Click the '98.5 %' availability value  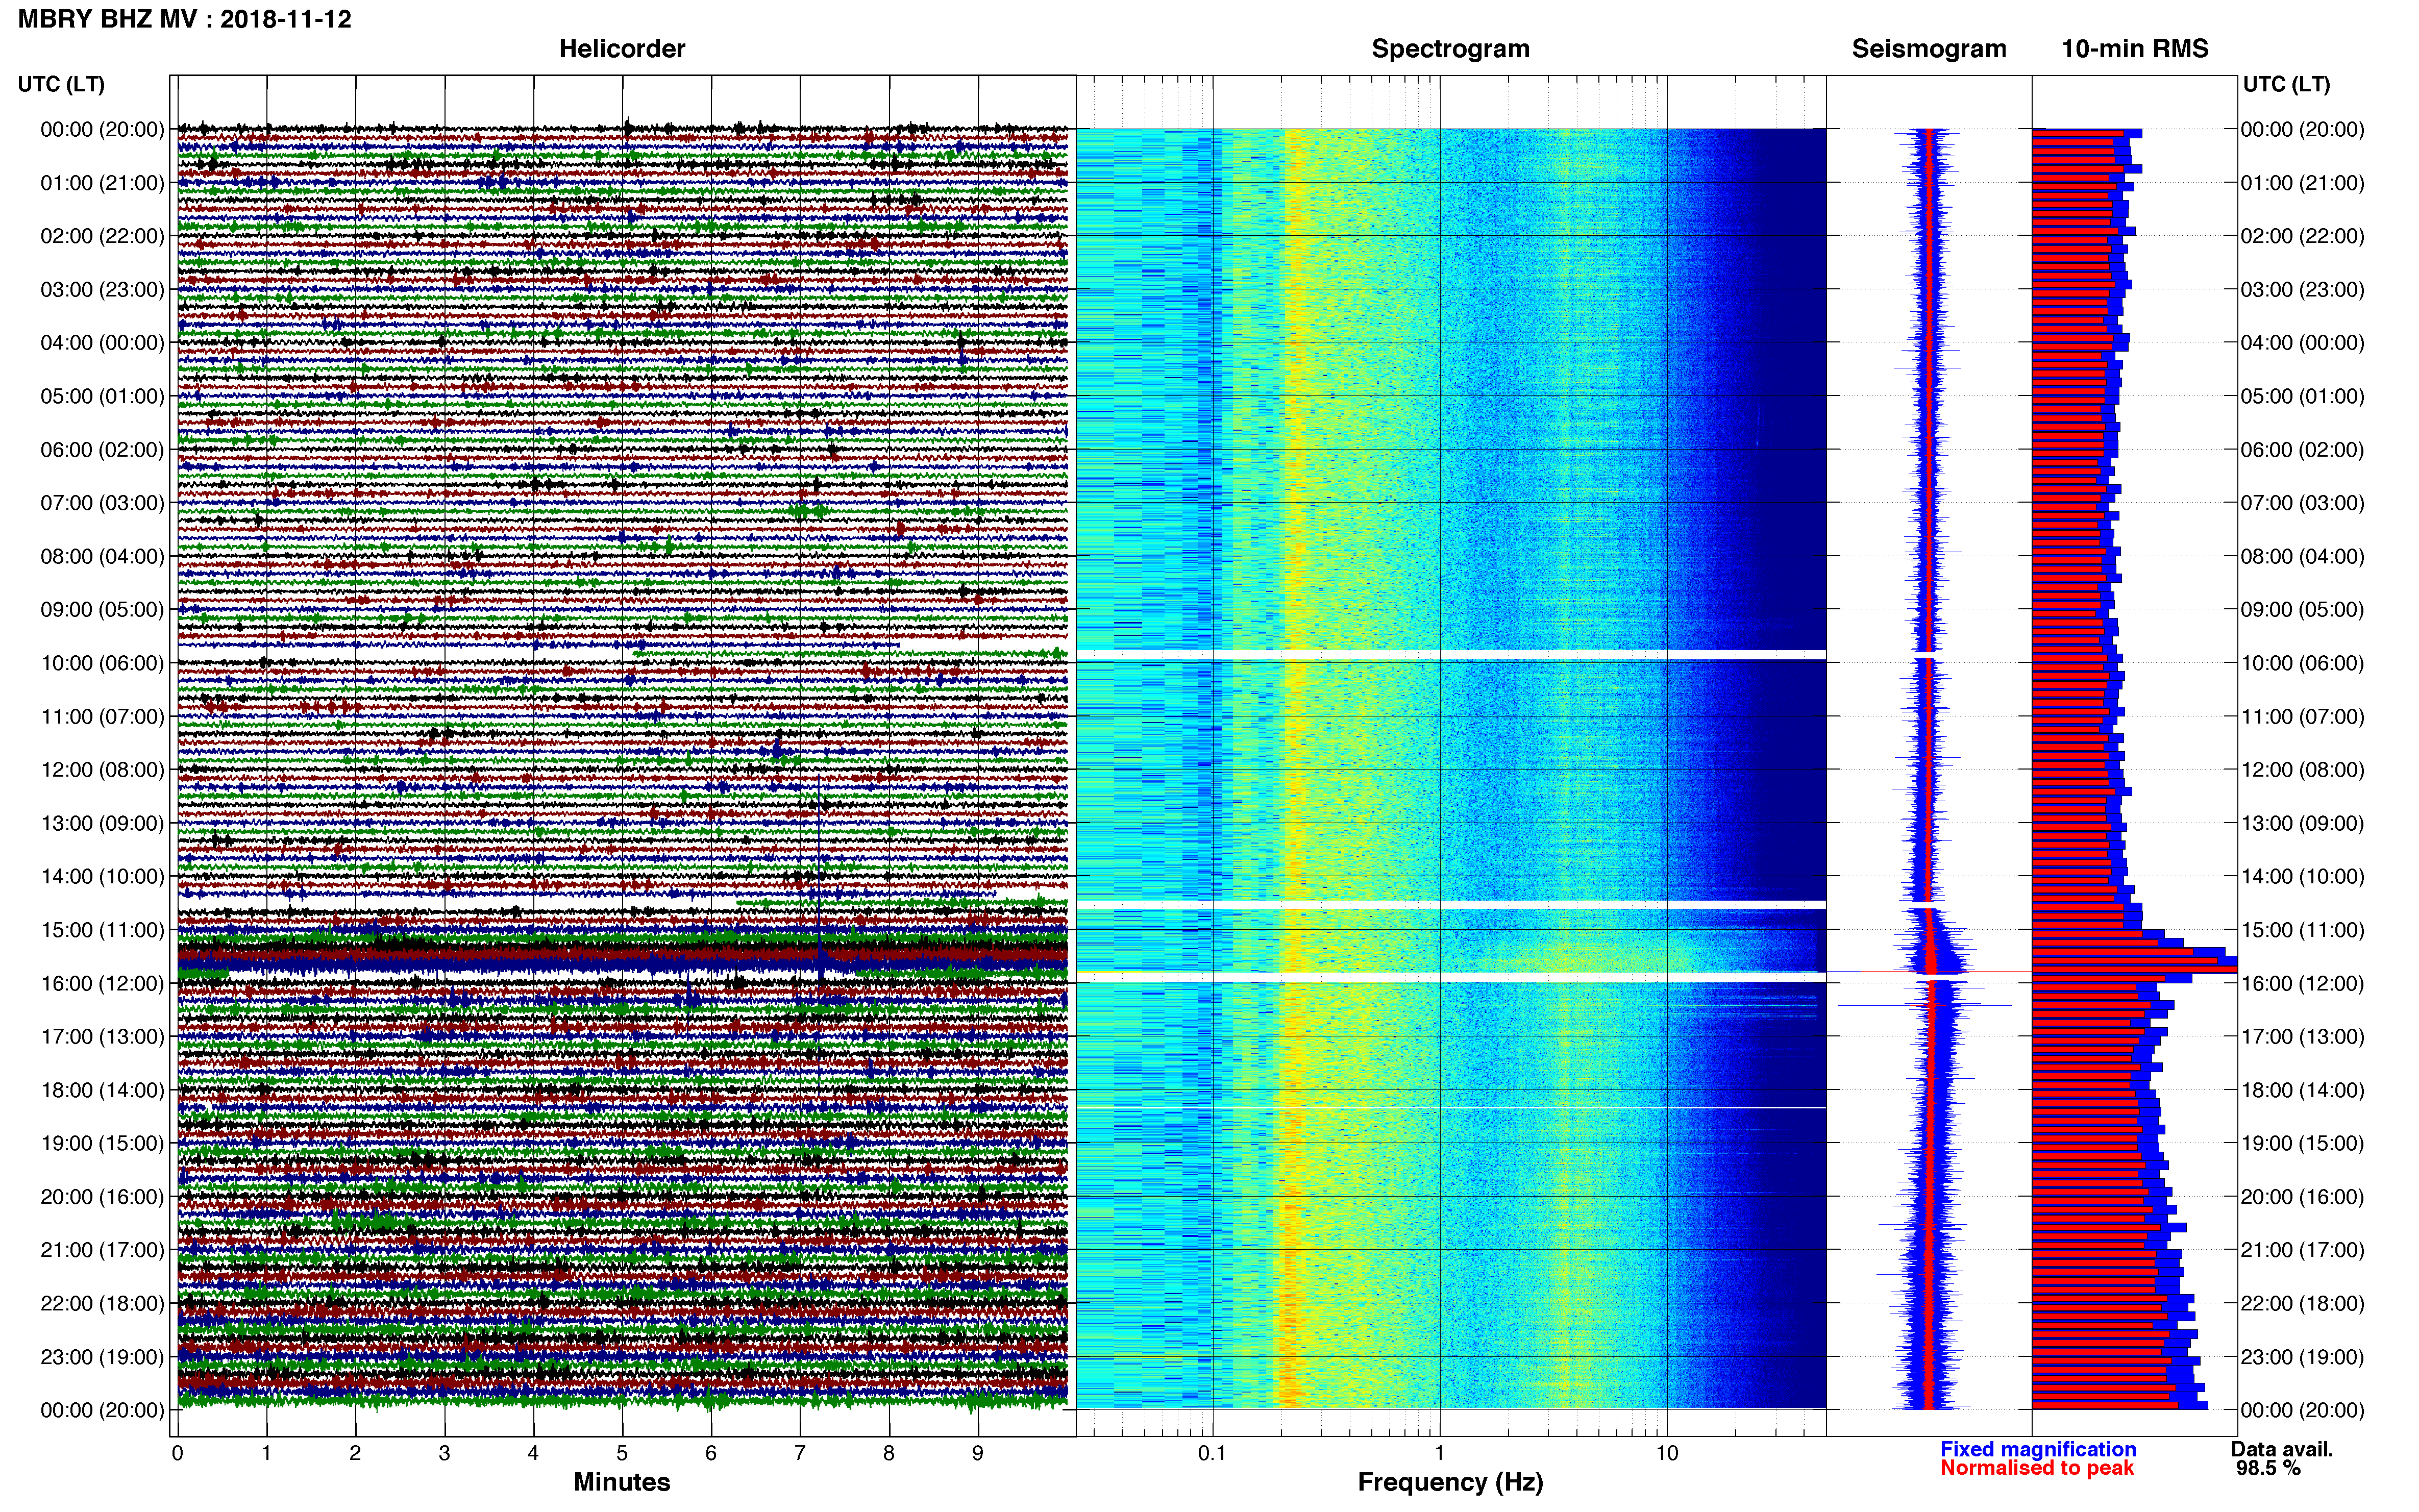[2268, 1468]
